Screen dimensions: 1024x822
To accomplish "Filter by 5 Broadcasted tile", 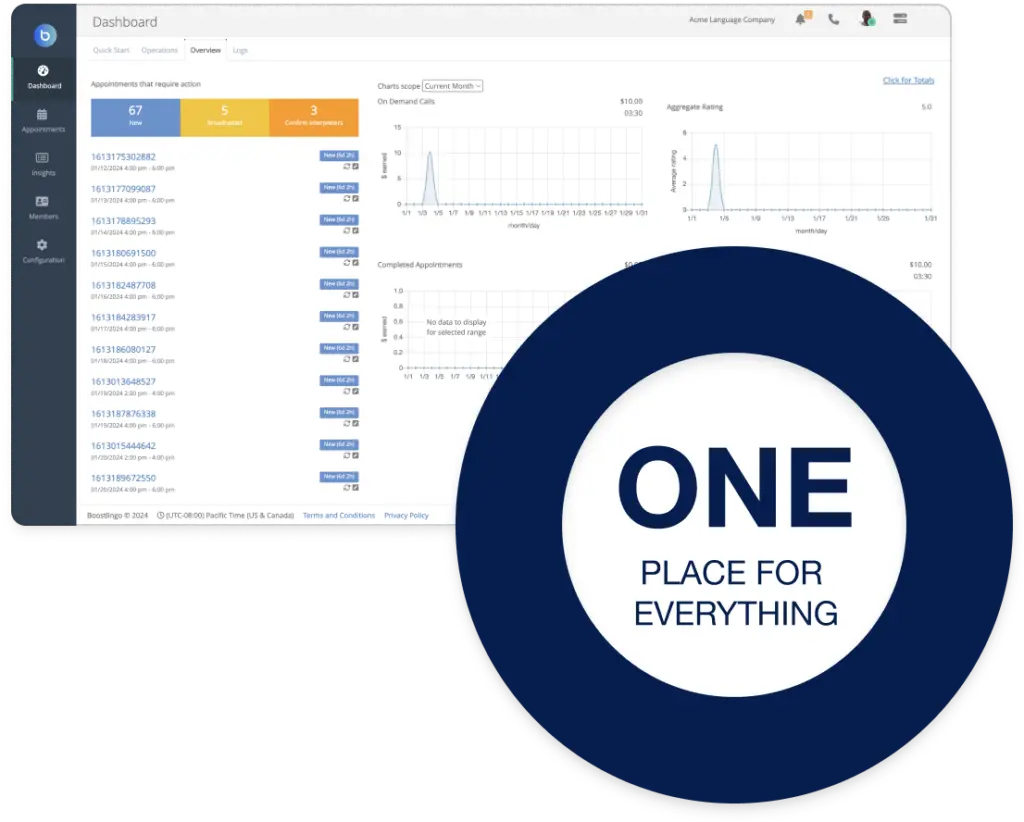I will click(x=225, y=118).
